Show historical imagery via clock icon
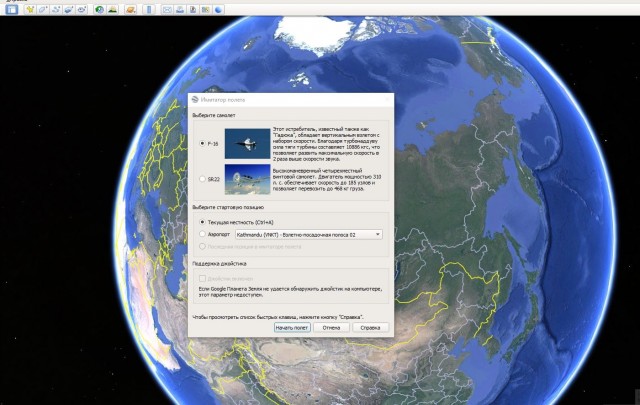 (x=99, y=9)
